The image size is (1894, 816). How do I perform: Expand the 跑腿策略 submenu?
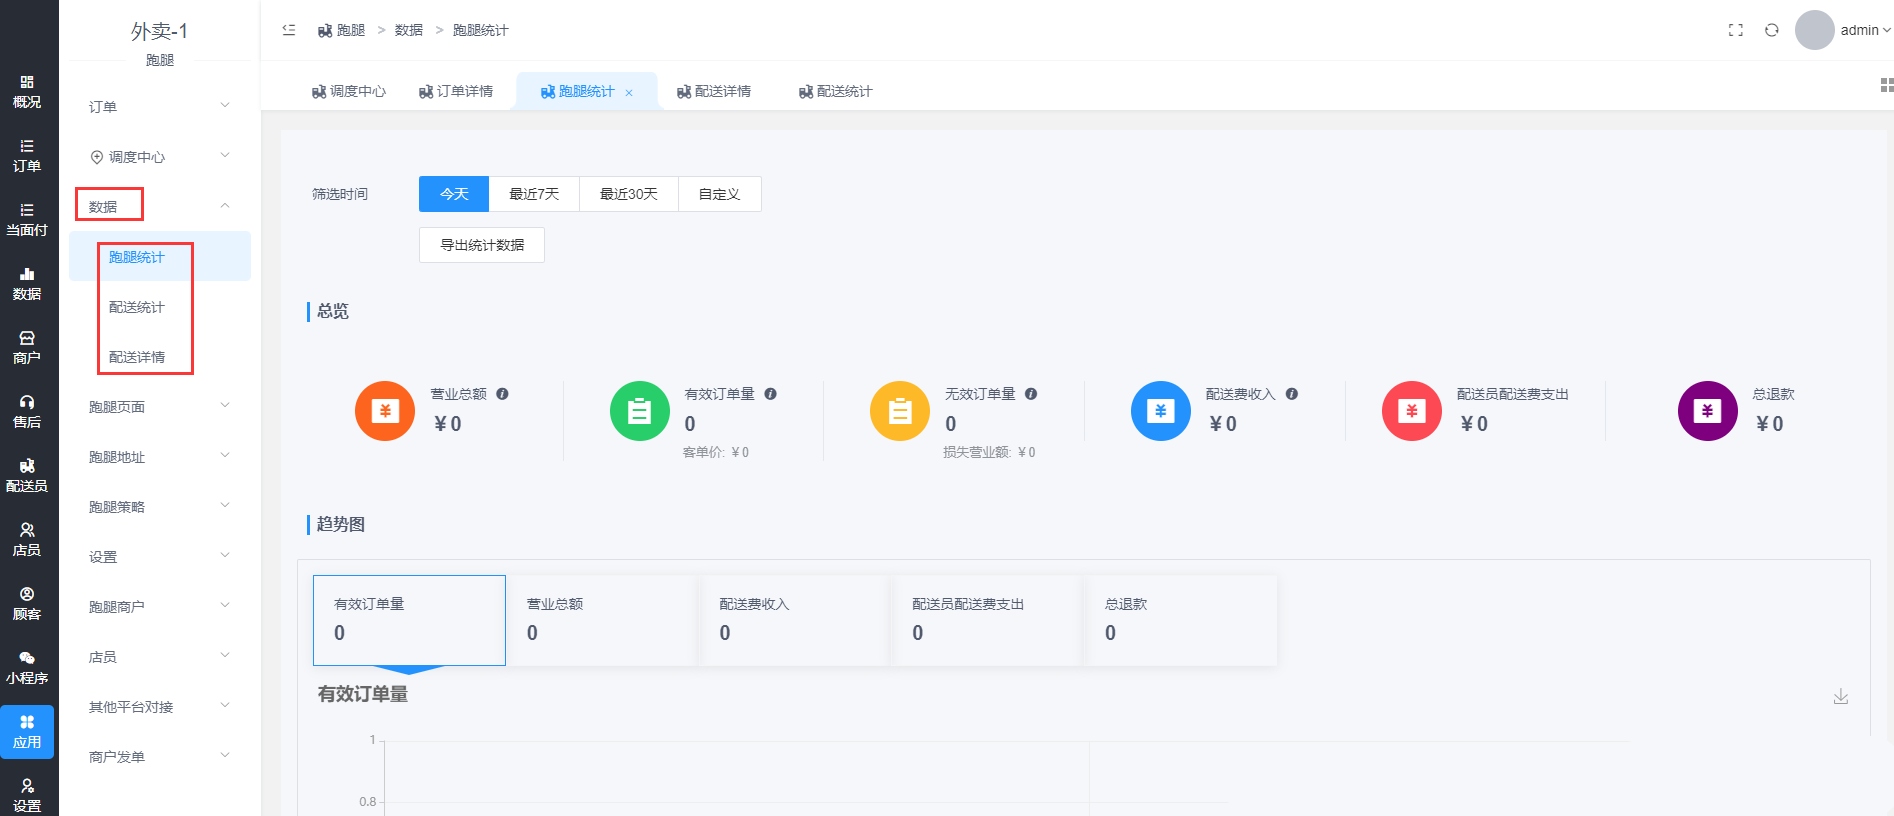(x=160, y=506)
